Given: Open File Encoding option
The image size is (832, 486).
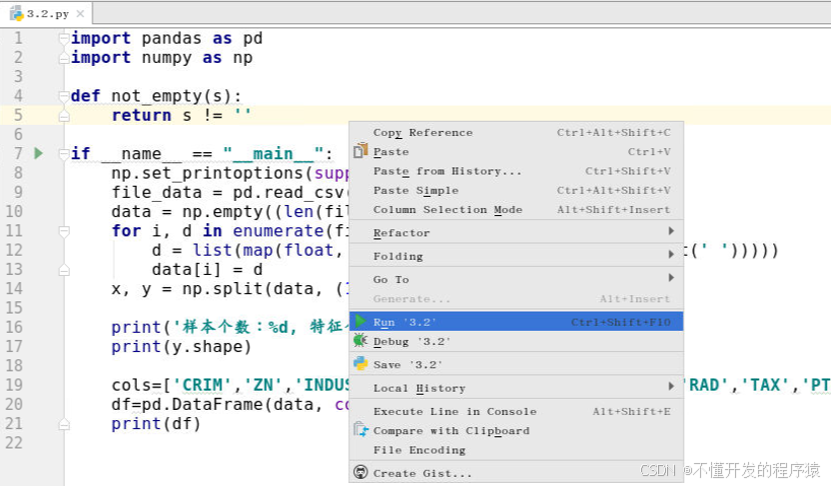Looking at the screenshot, I should 516,450.
